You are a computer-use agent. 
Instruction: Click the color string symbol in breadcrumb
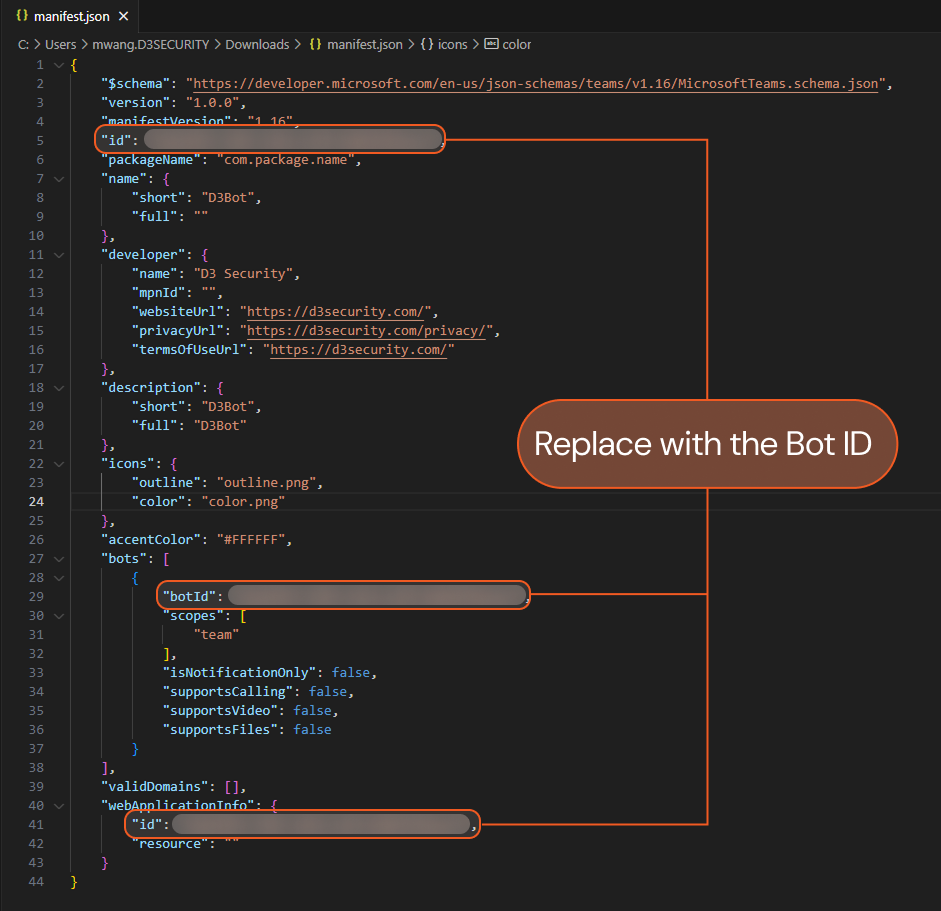[491, 45]
